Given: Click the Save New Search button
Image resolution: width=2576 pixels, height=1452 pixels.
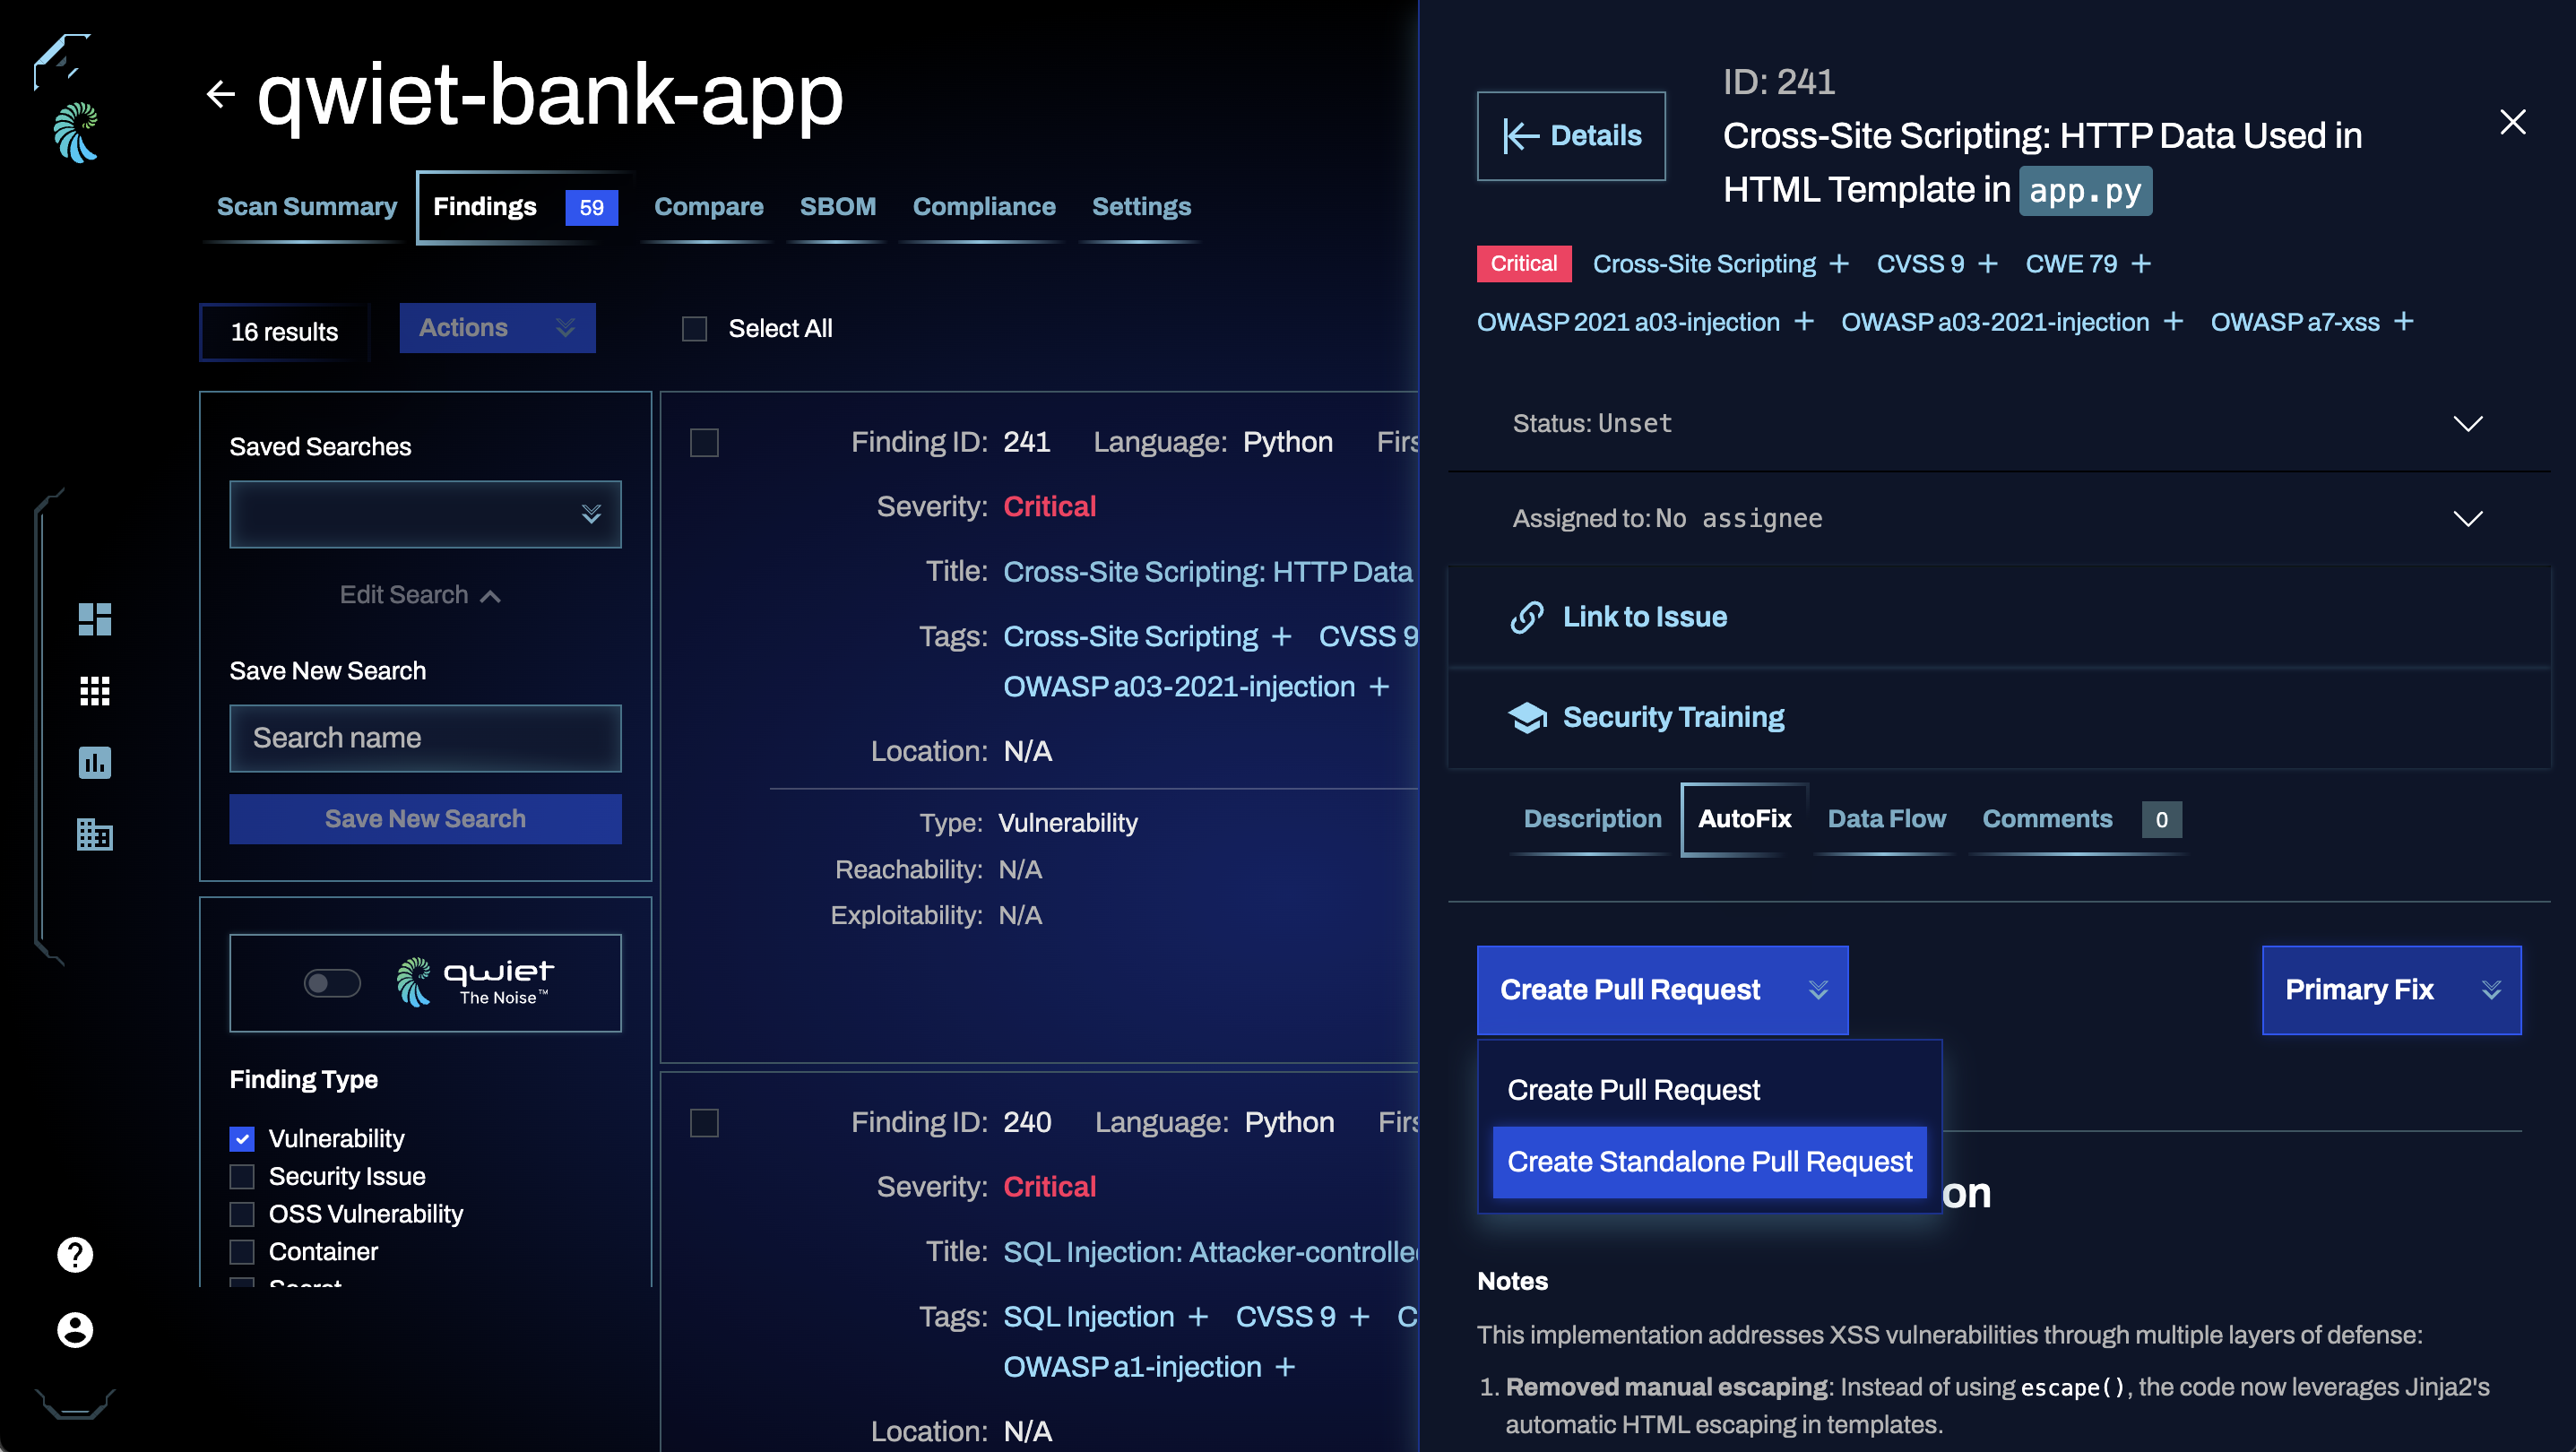Looking at the screenshot, I should pyautogui.click(x=425, y=819).
